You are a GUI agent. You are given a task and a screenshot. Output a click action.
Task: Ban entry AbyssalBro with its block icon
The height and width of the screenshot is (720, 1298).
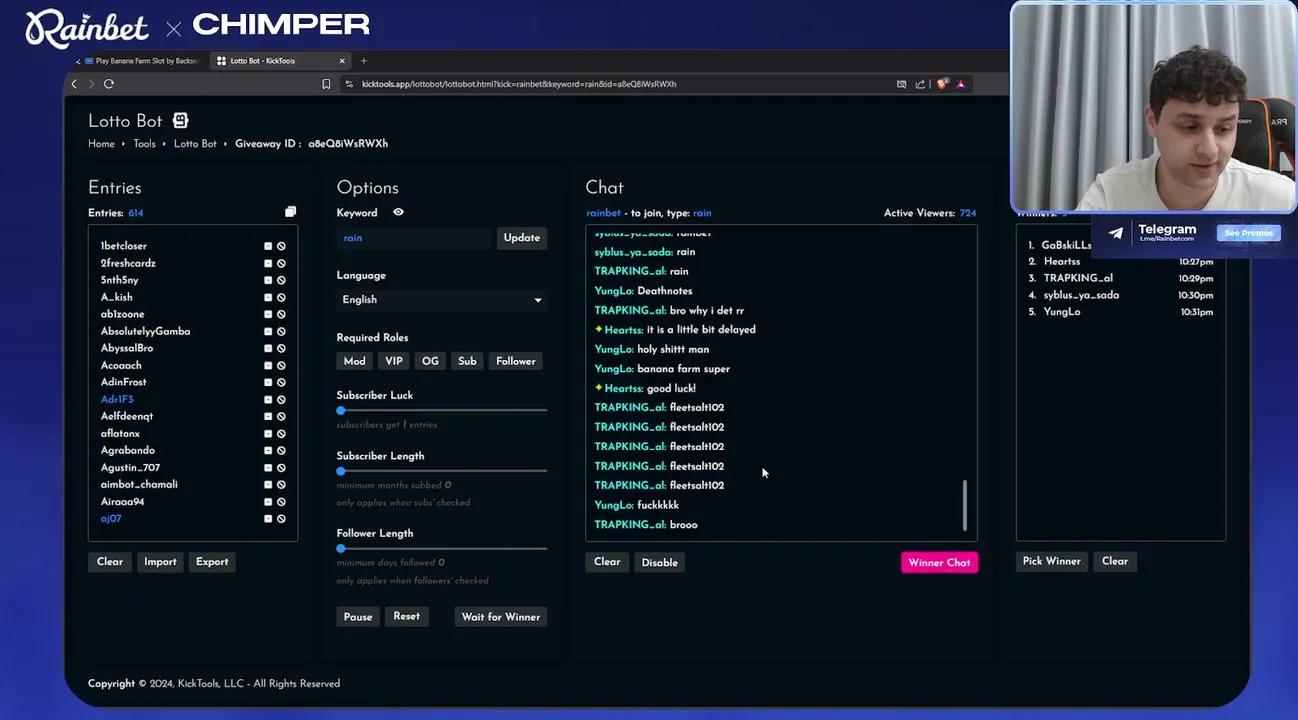click(x=281, y=348)
